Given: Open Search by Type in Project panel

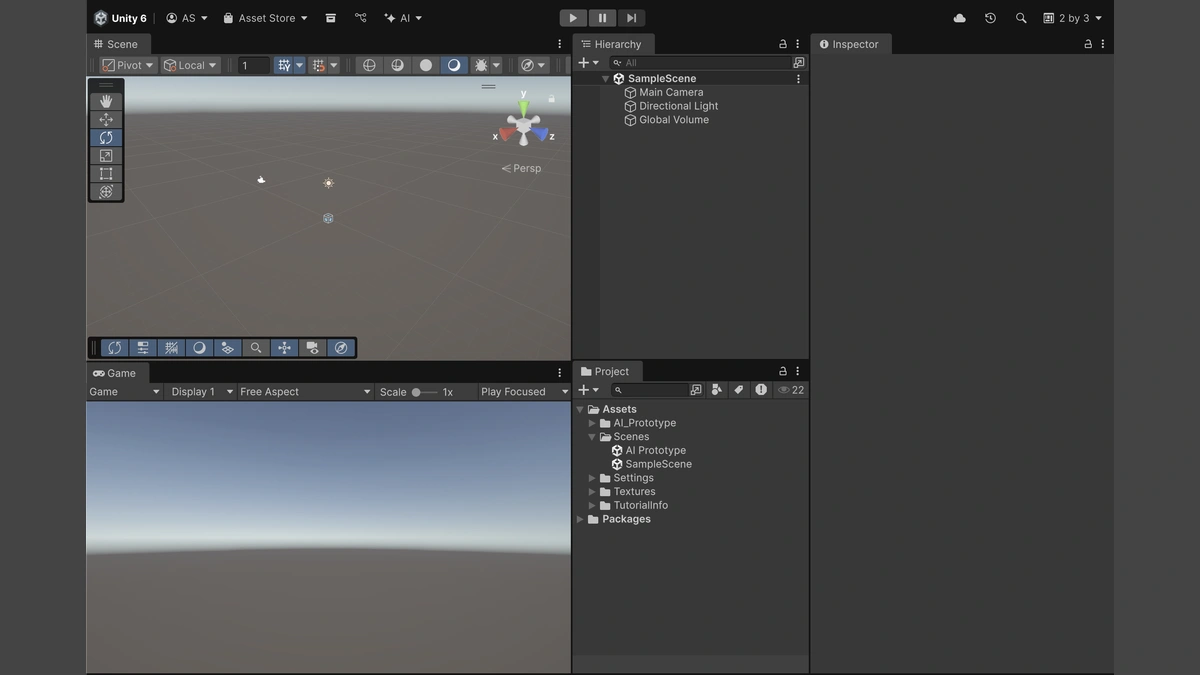Looking at the screenshot, I should click(717, 390).
